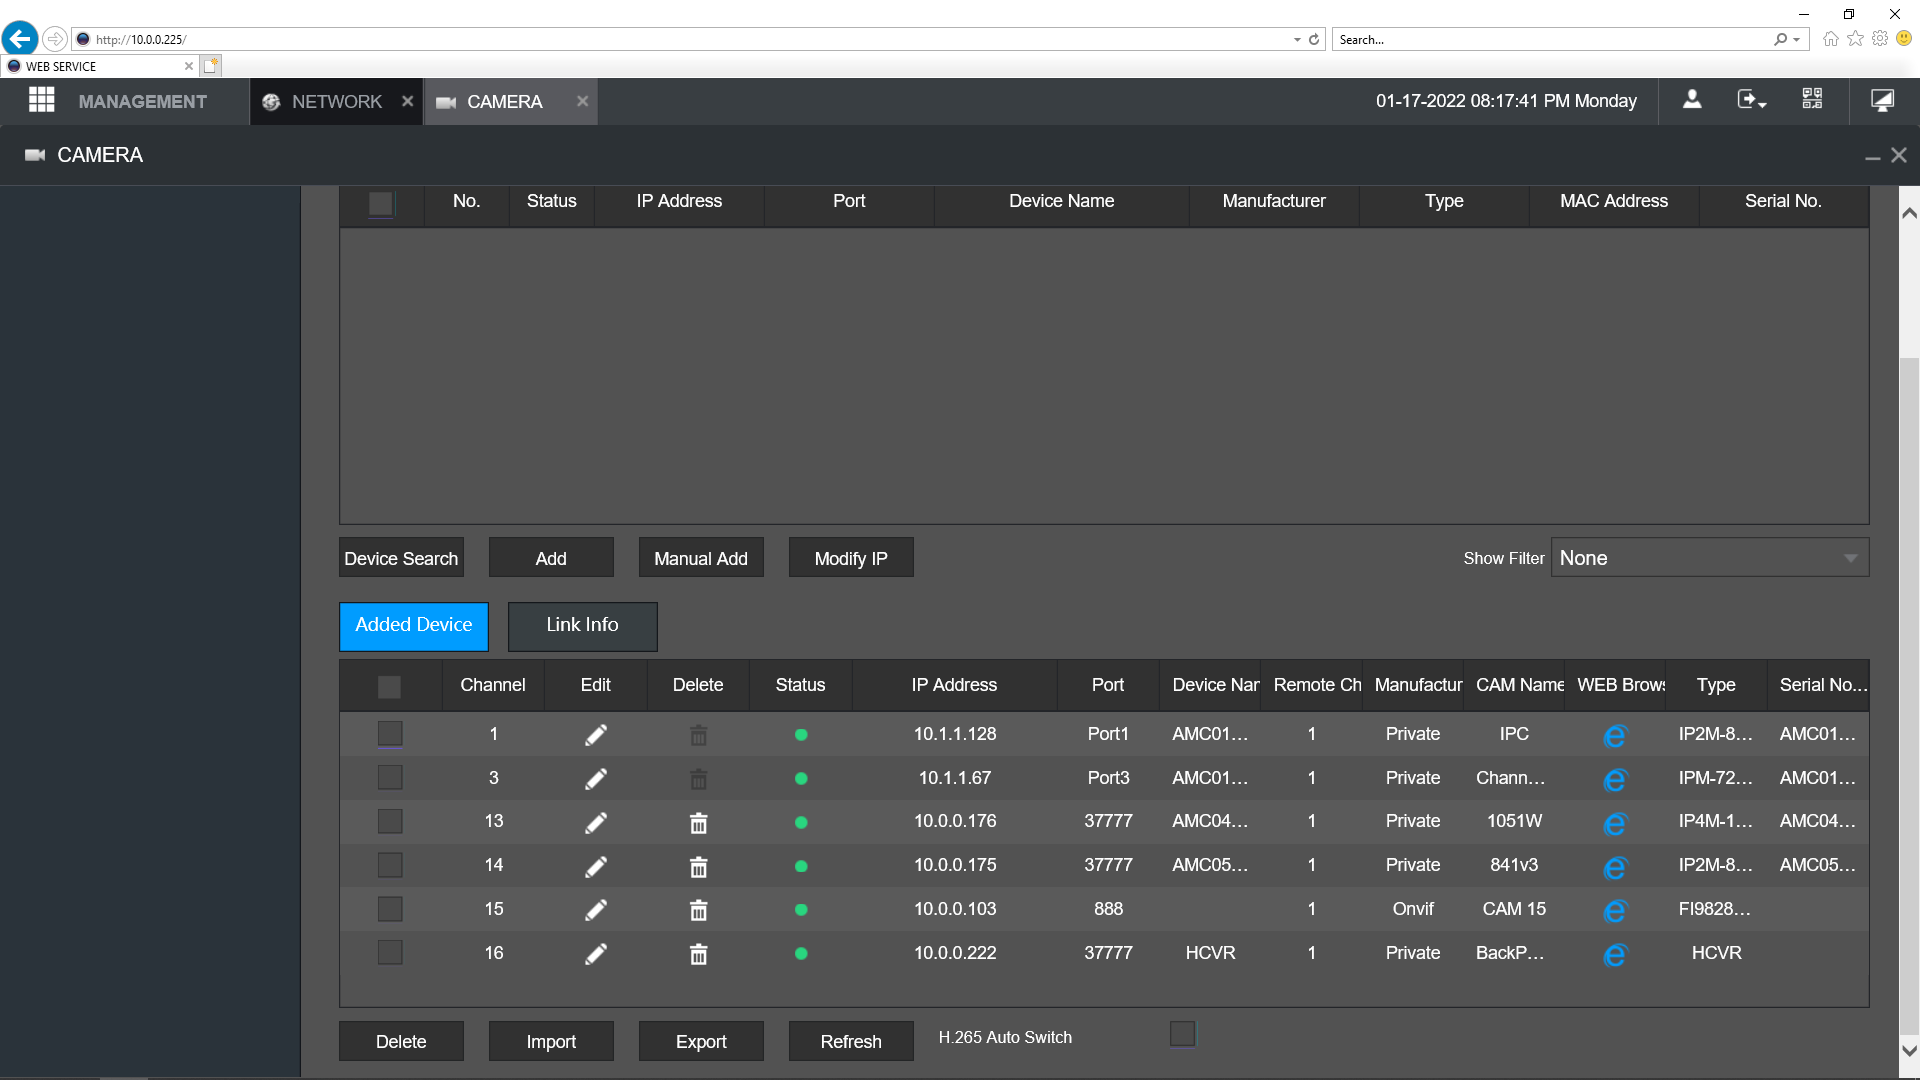
Task: Open a new browser tab
Action: (x=210, y=66)
